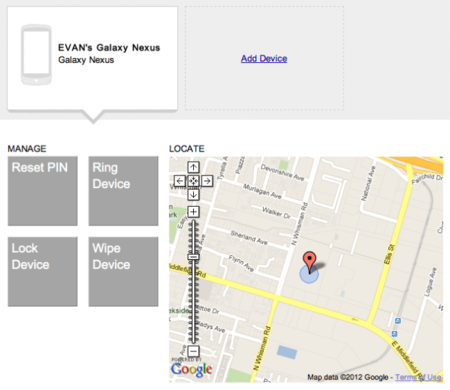Click the blue accuracy circle on map
This screenshot has width=450, height=390.
pyautogui.click(x=309, y=274)
